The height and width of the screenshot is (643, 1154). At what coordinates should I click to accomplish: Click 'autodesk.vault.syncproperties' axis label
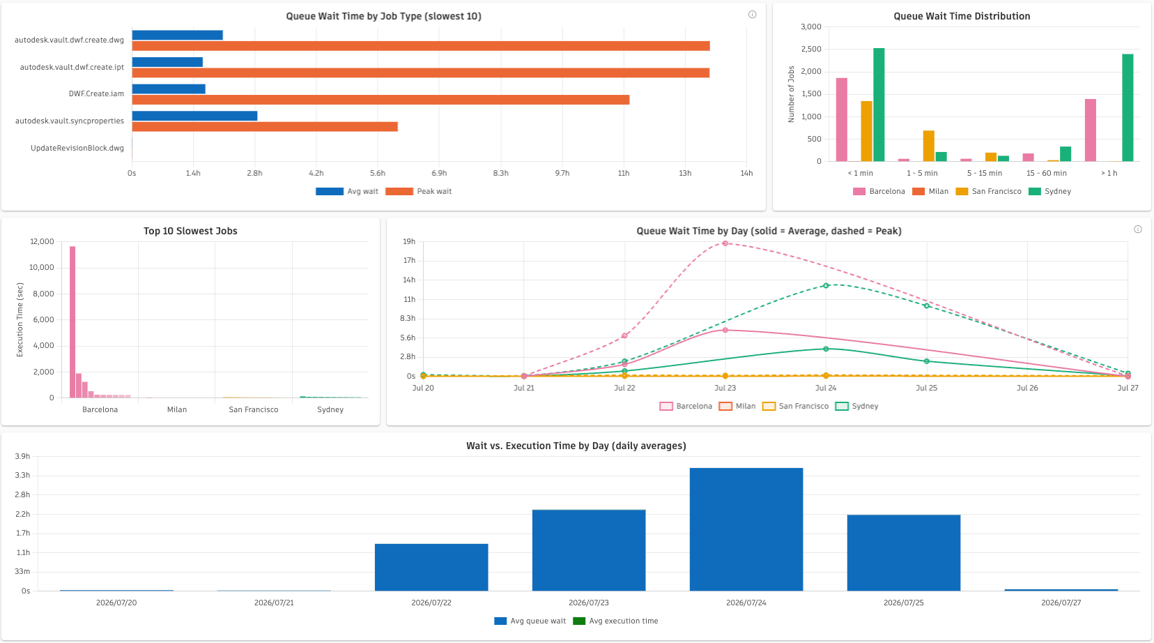70,121
